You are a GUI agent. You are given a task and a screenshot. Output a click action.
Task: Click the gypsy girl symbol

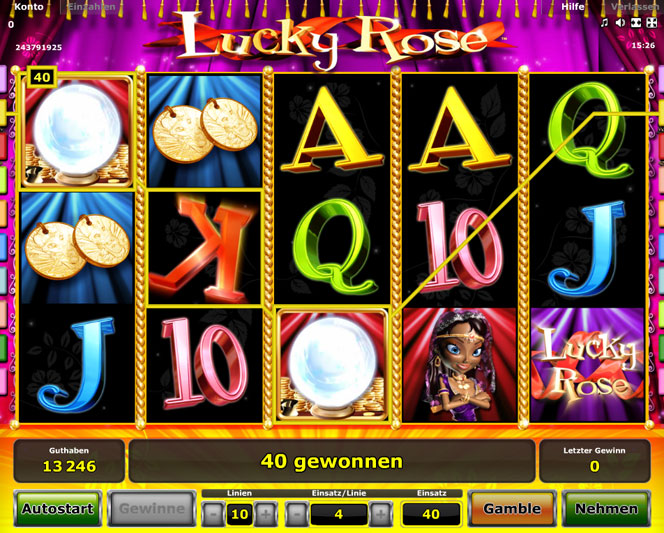click(x=459, y=365)
